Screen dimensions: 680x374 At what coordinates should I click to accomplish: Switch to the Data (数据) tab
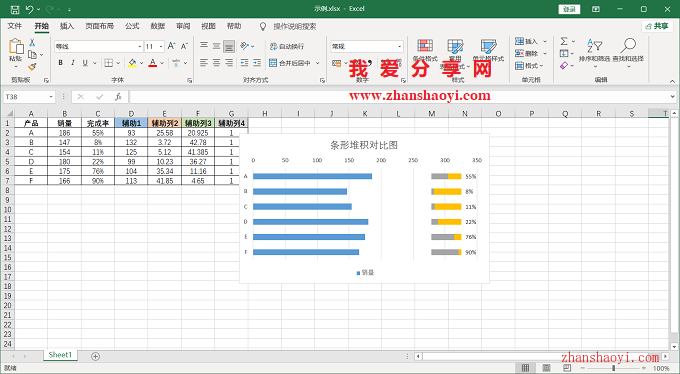click(158, 26)
